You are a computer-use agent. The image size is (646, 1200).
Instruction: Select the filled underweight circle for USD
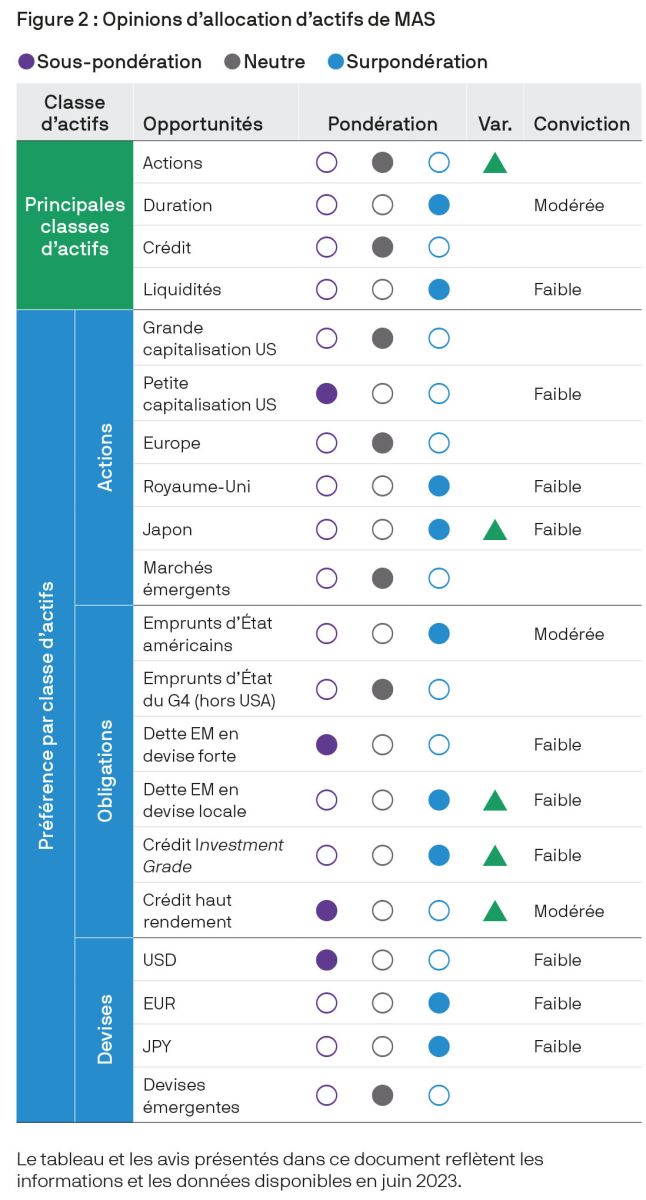[326, 960]
